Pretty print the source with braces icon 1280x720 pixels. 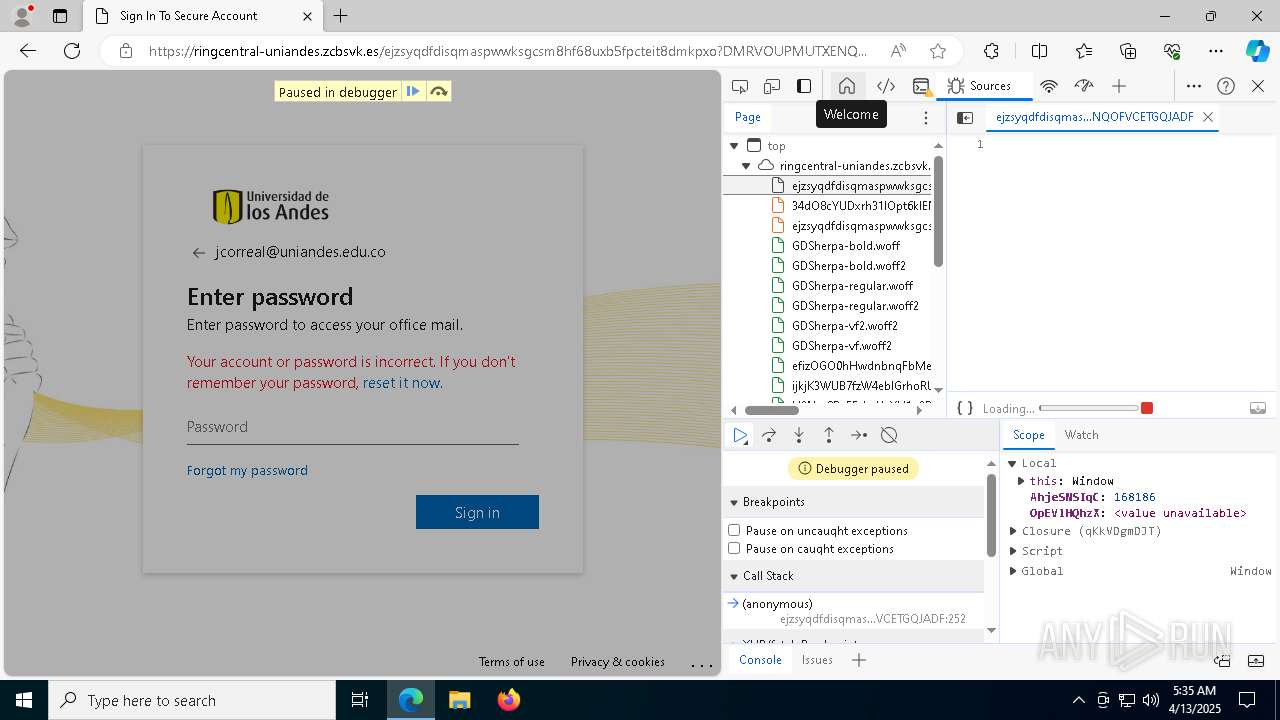(x=965, y=408)
